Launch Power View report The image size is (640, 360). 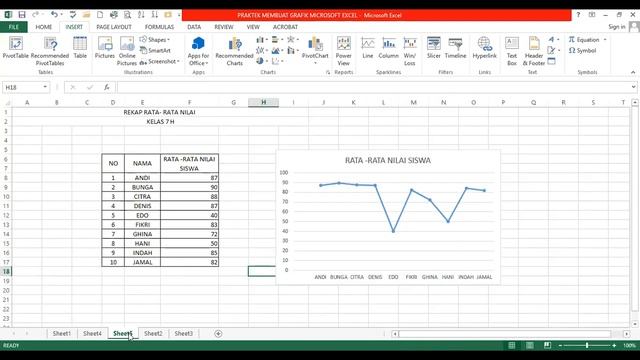tap(344, 51)
